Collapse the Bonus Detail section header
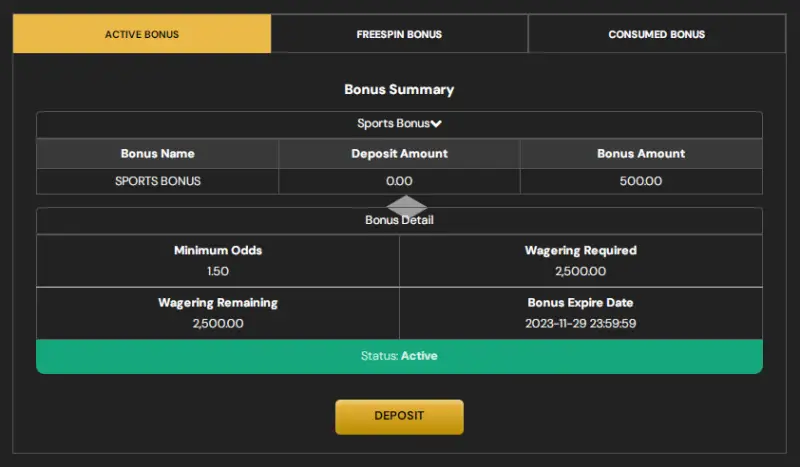 tap(399, 220)
